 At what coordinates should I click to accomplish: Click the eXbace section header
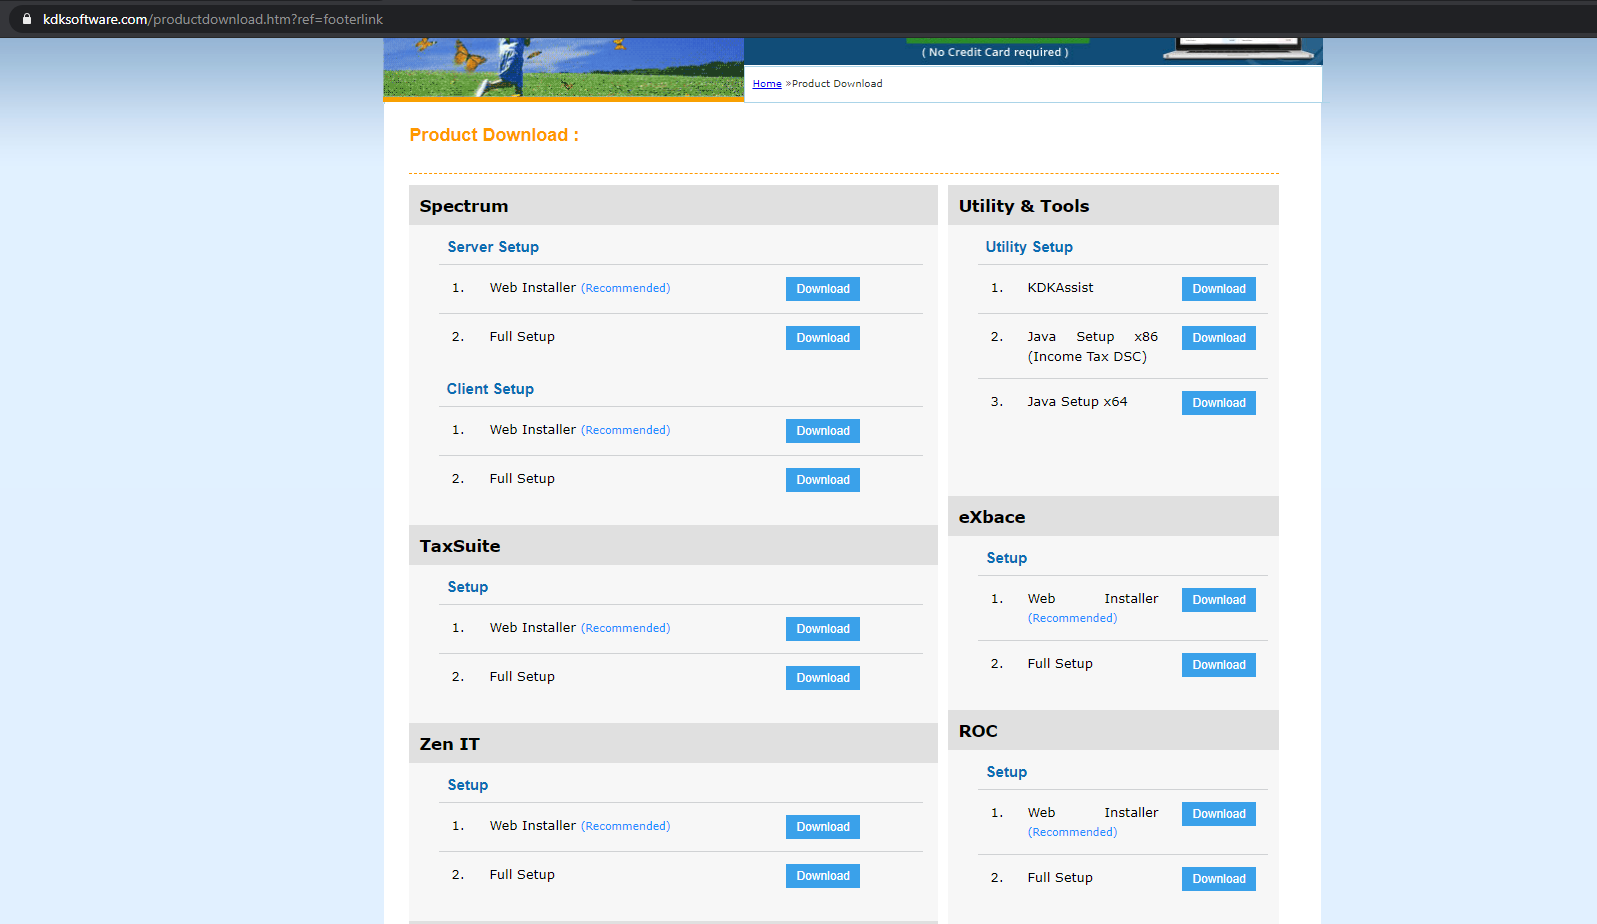click(1113, 516)
